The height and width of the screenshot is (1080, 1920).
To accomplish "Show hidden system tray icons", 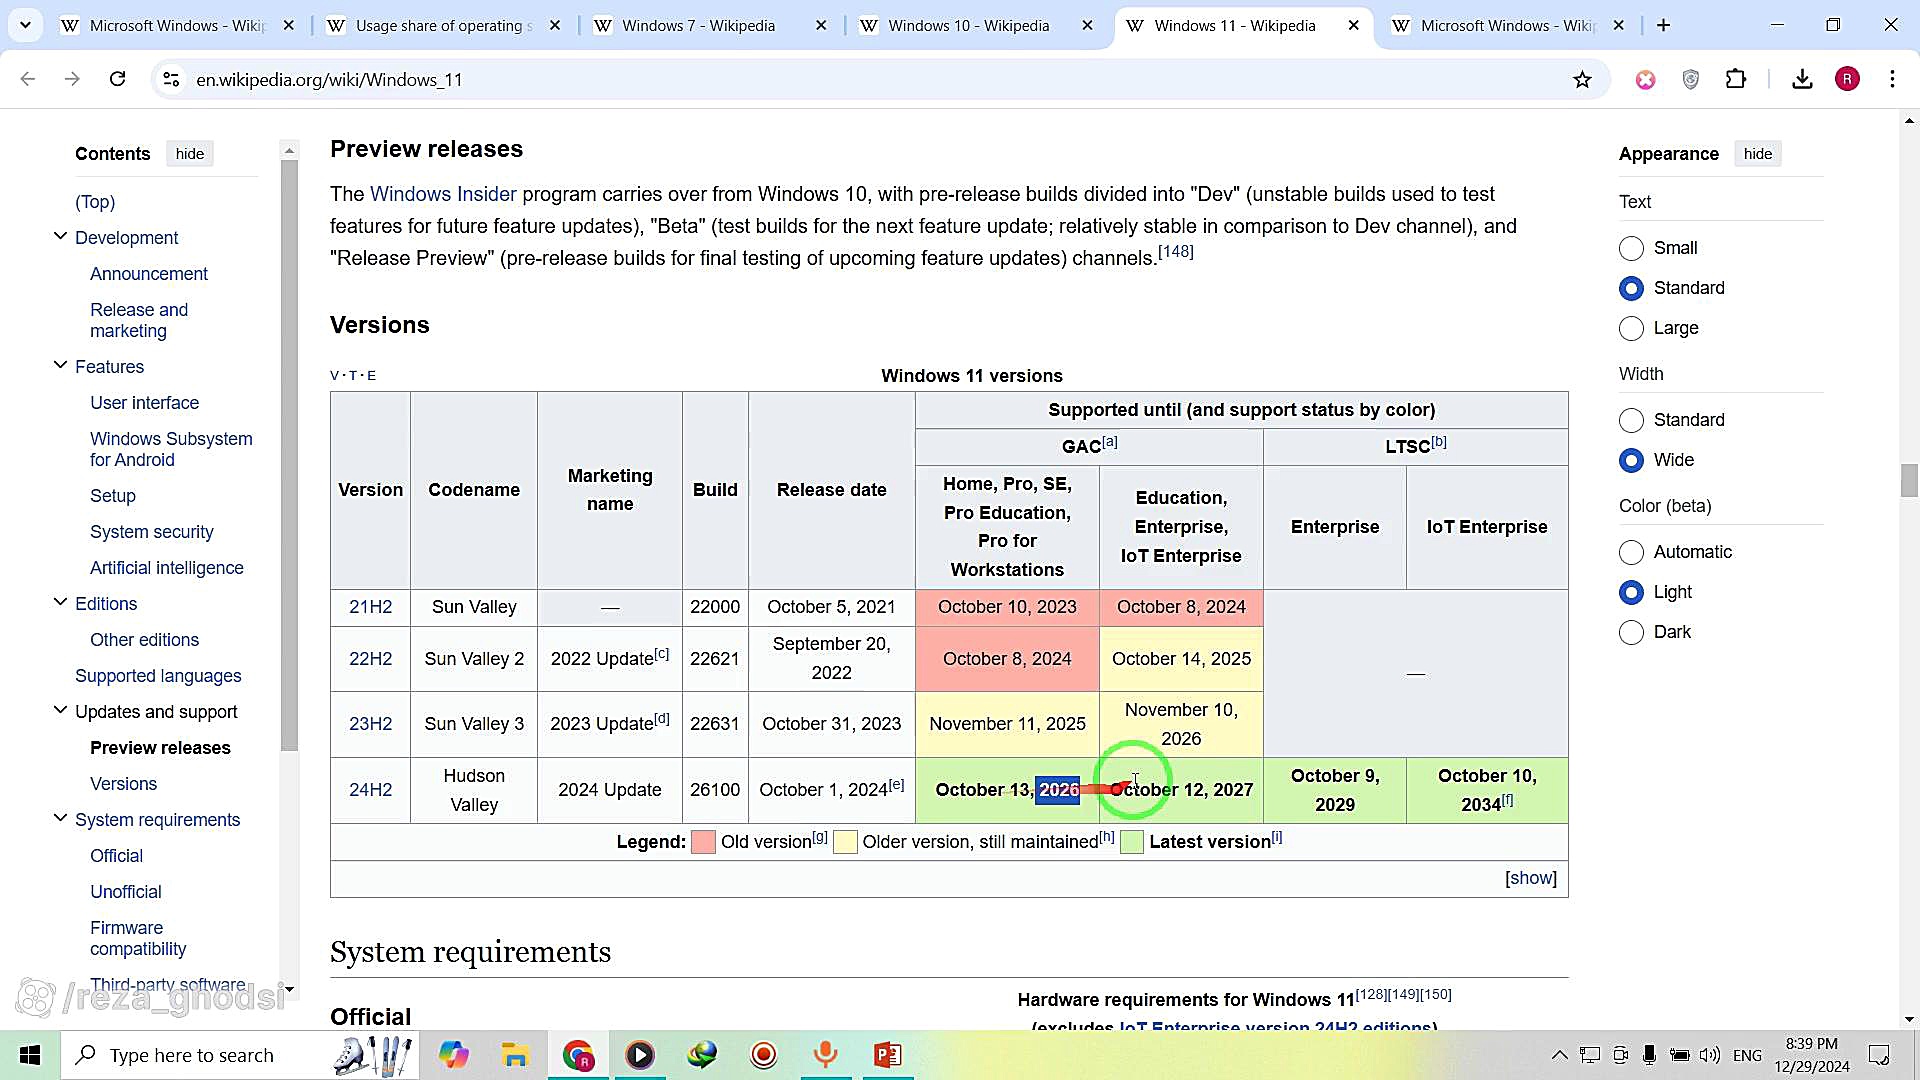I will tap(1559, 1055).
